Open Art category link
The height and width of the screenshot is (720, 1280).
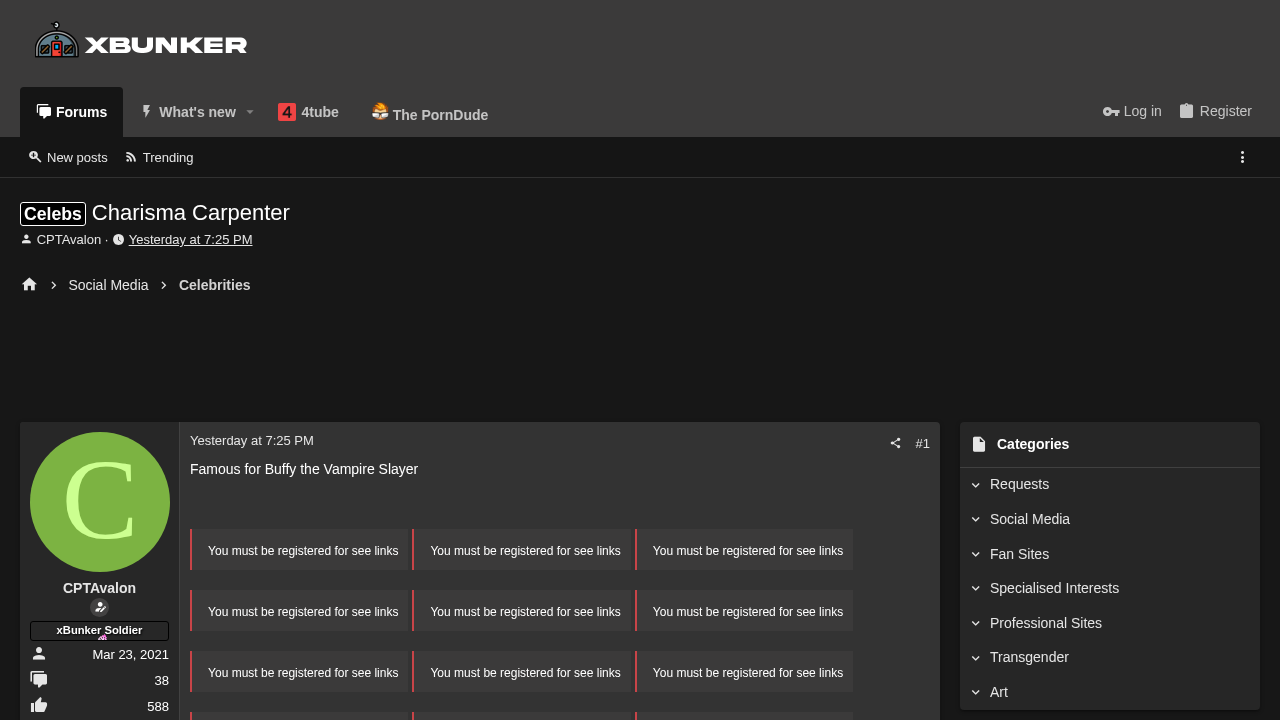pyautogui.click(x=999, y=692)
